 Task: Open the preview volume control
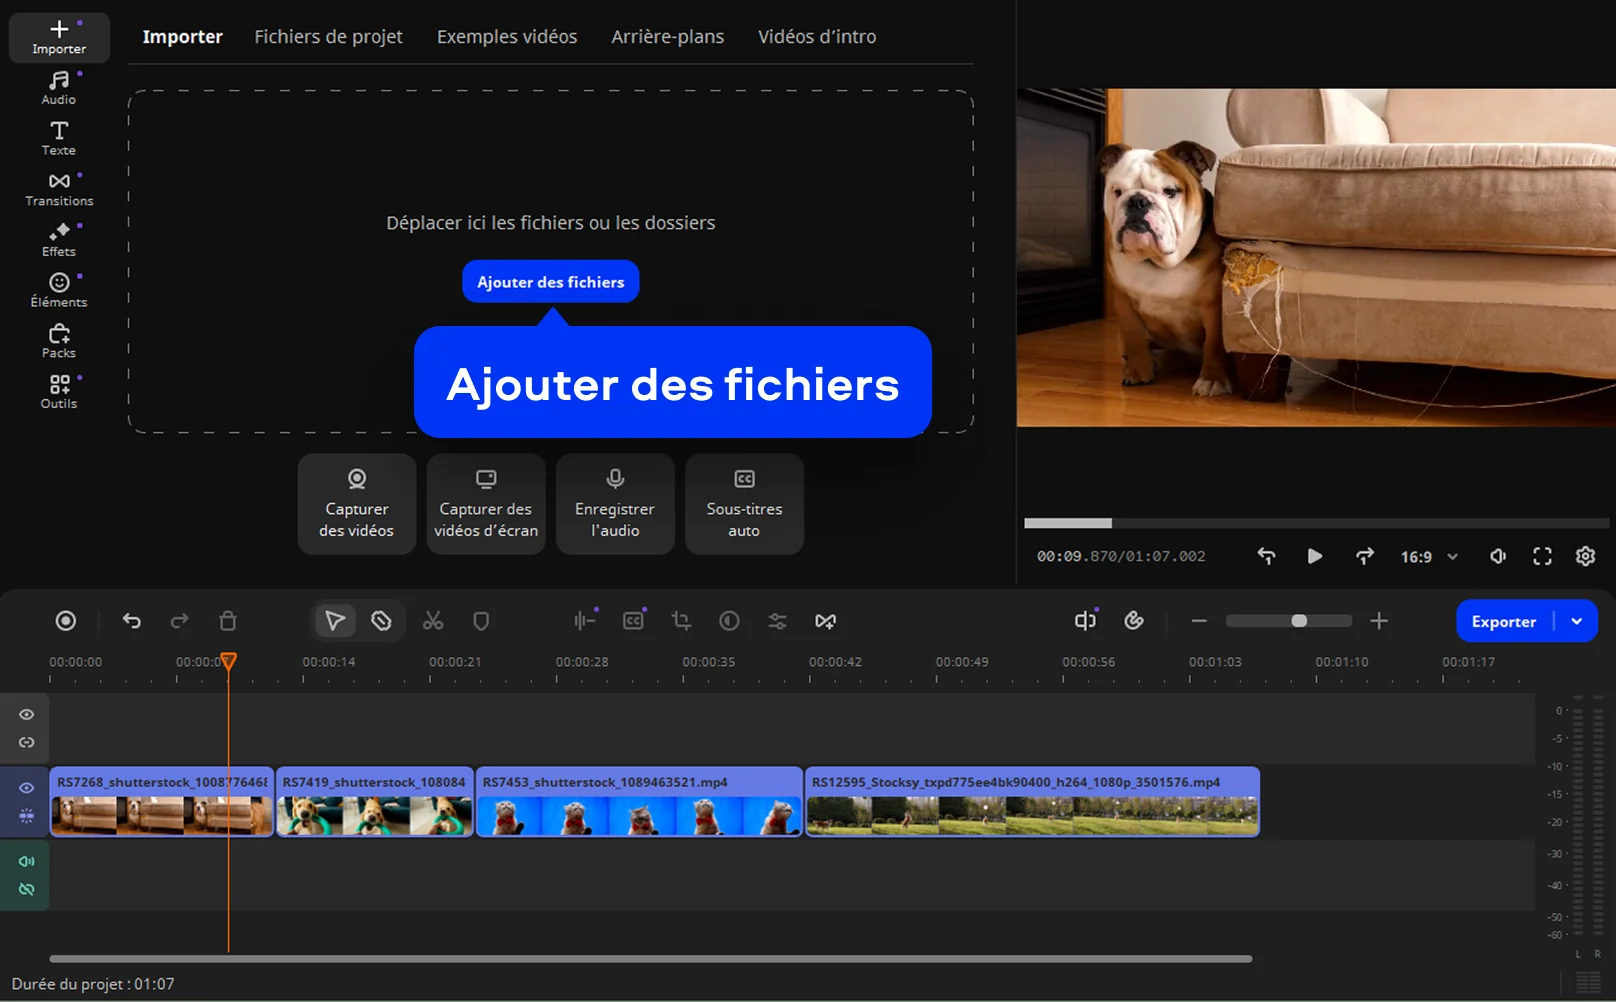1497,556
